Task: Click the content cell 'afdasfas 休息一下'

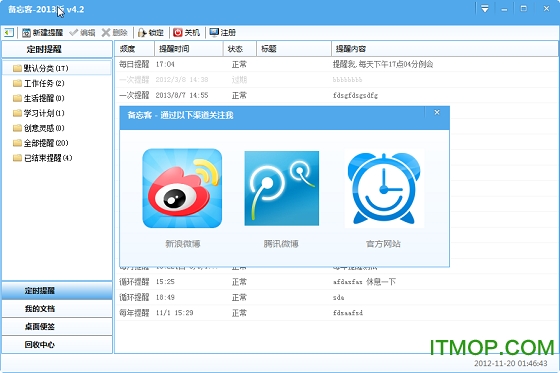Action: coord(364,282)
